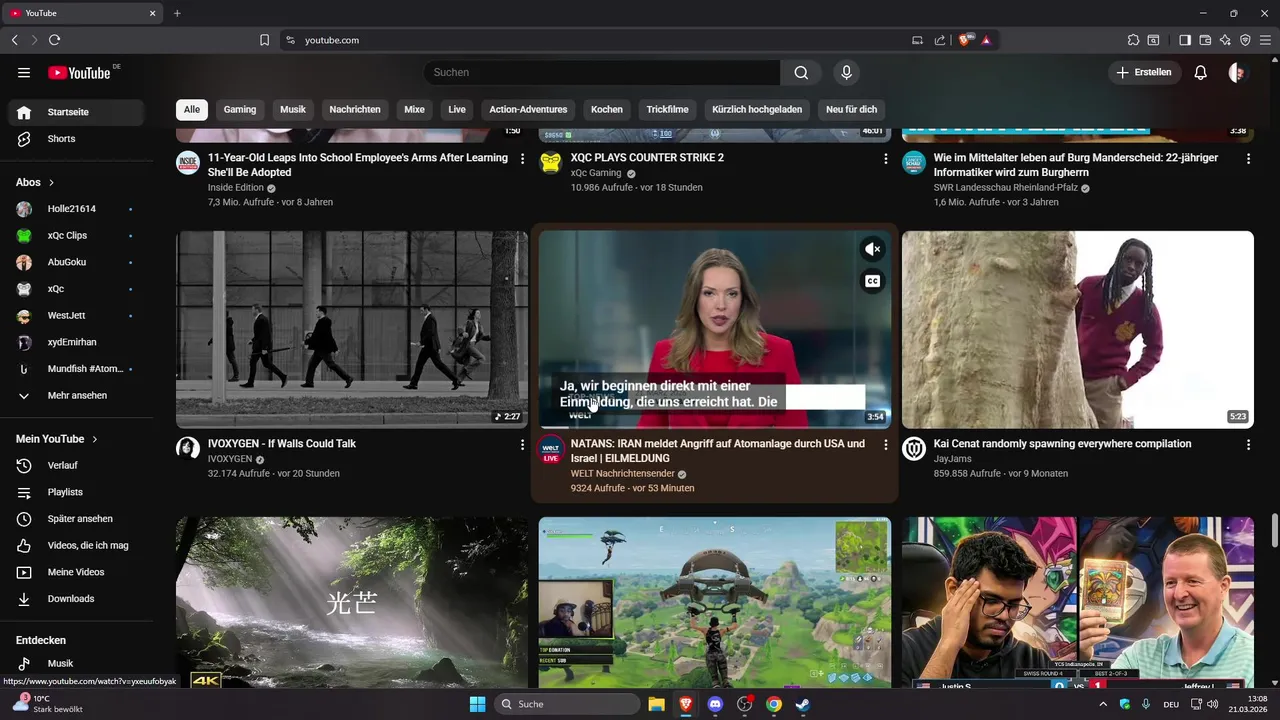The image size is (1280, 720).
Task: Open the Kai Cenat compilation thumbnail
Action: 1077,330
